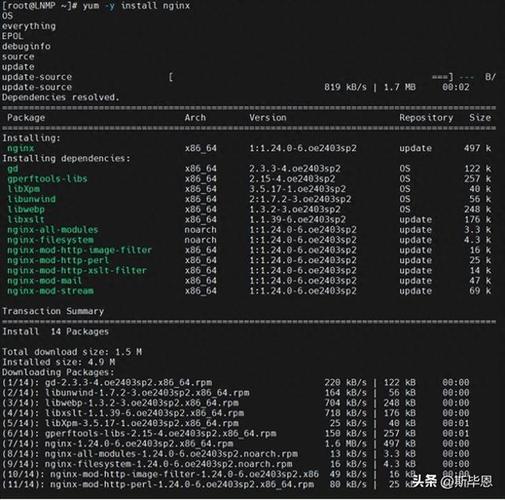505x500 pixels.
Task: Click version '2.3.3-4.oe2403sp2' in gd row
Action: point(295,169)
